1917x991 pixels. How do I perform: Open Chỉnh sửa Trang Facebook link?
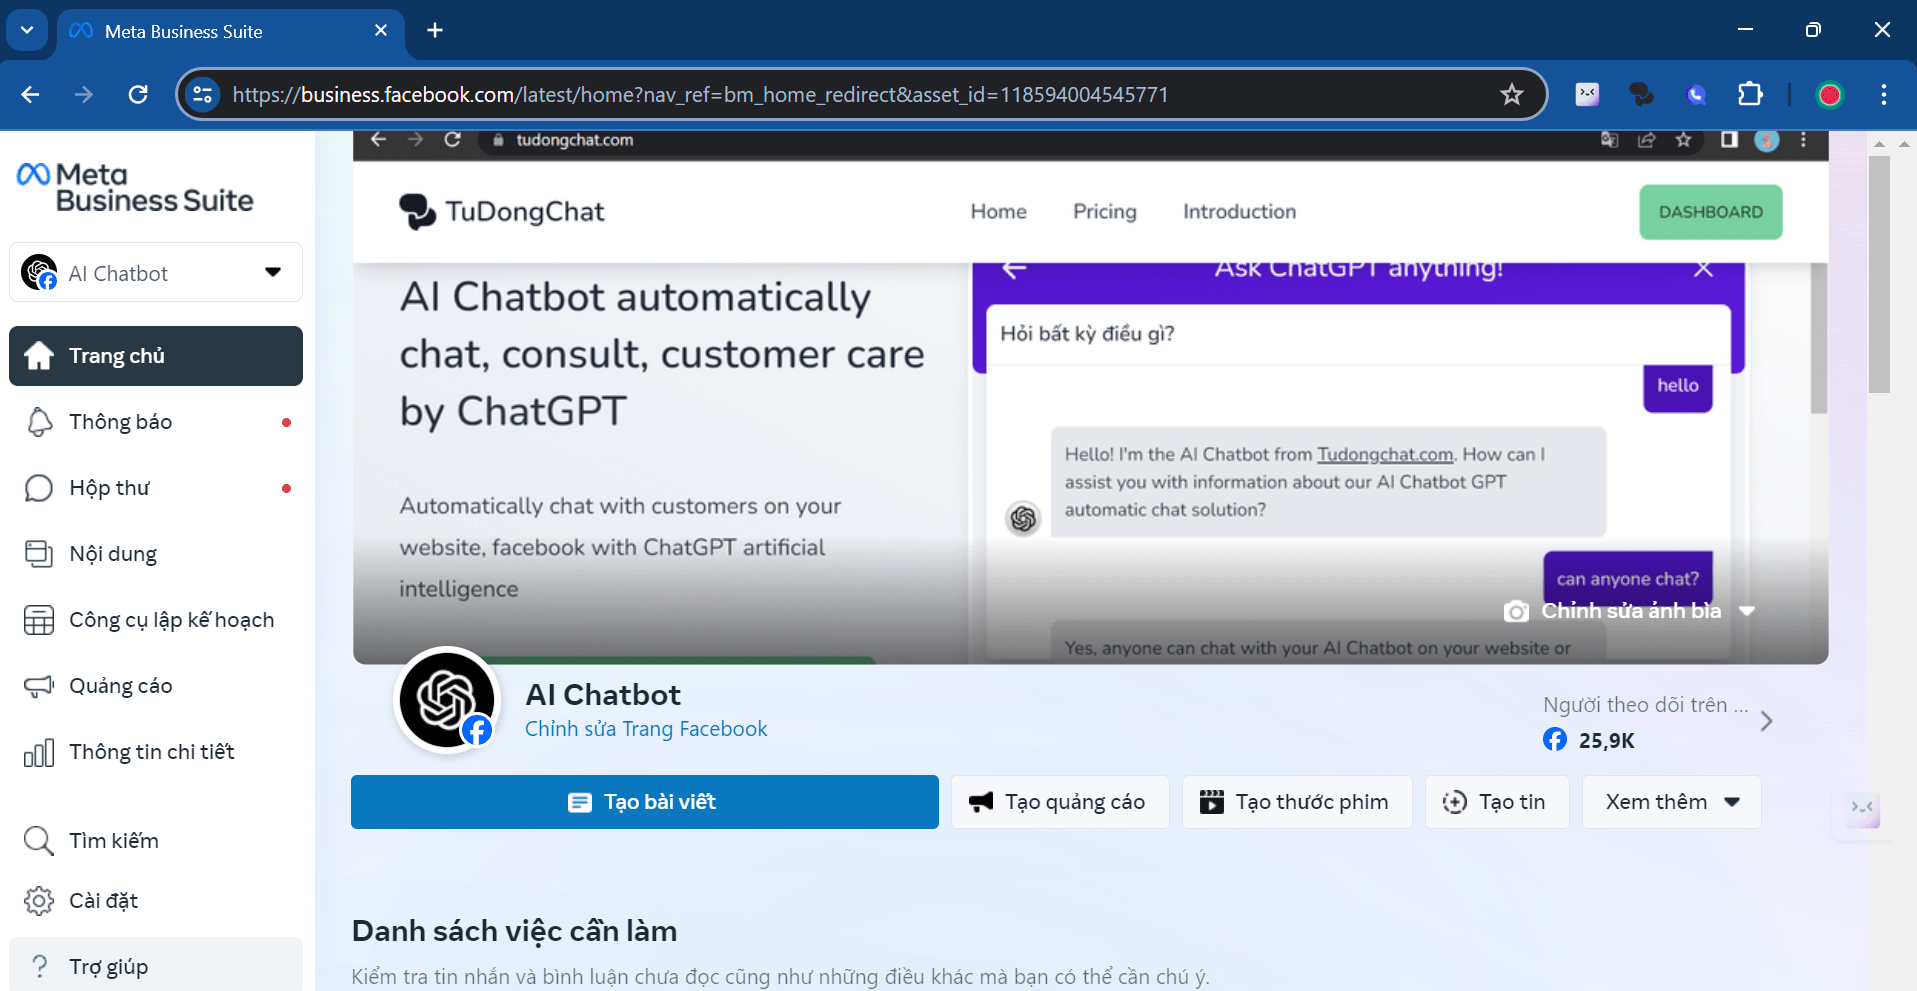pos(646,729)
